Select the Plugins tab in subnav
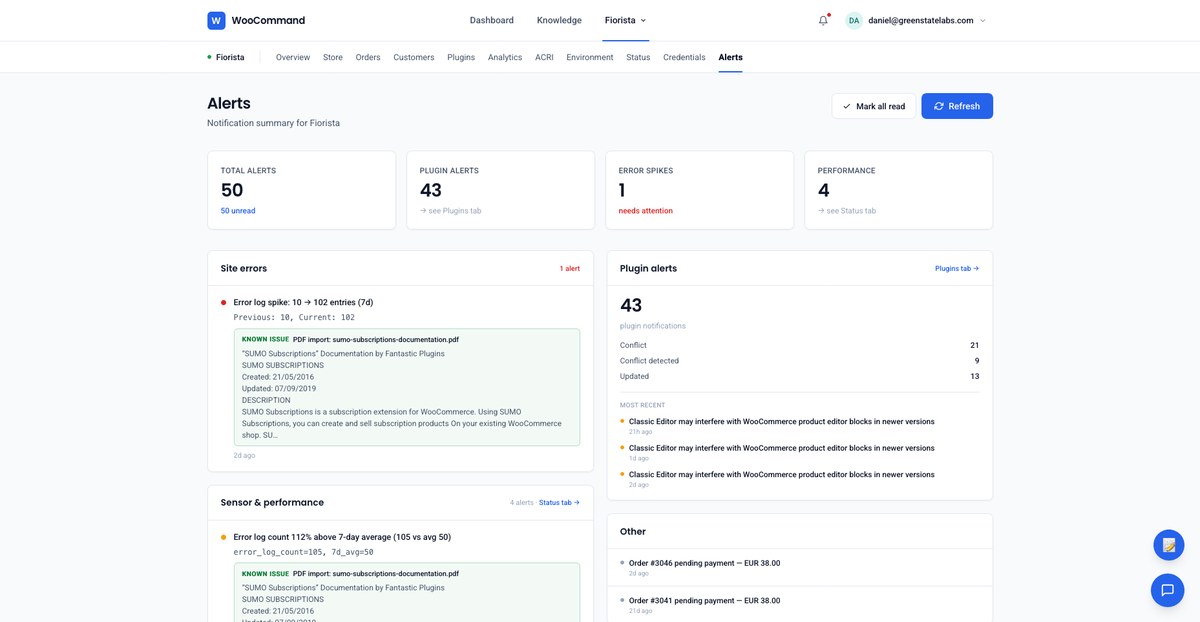Viewport: 1200px width, 622px height. [x=461, y=57]
